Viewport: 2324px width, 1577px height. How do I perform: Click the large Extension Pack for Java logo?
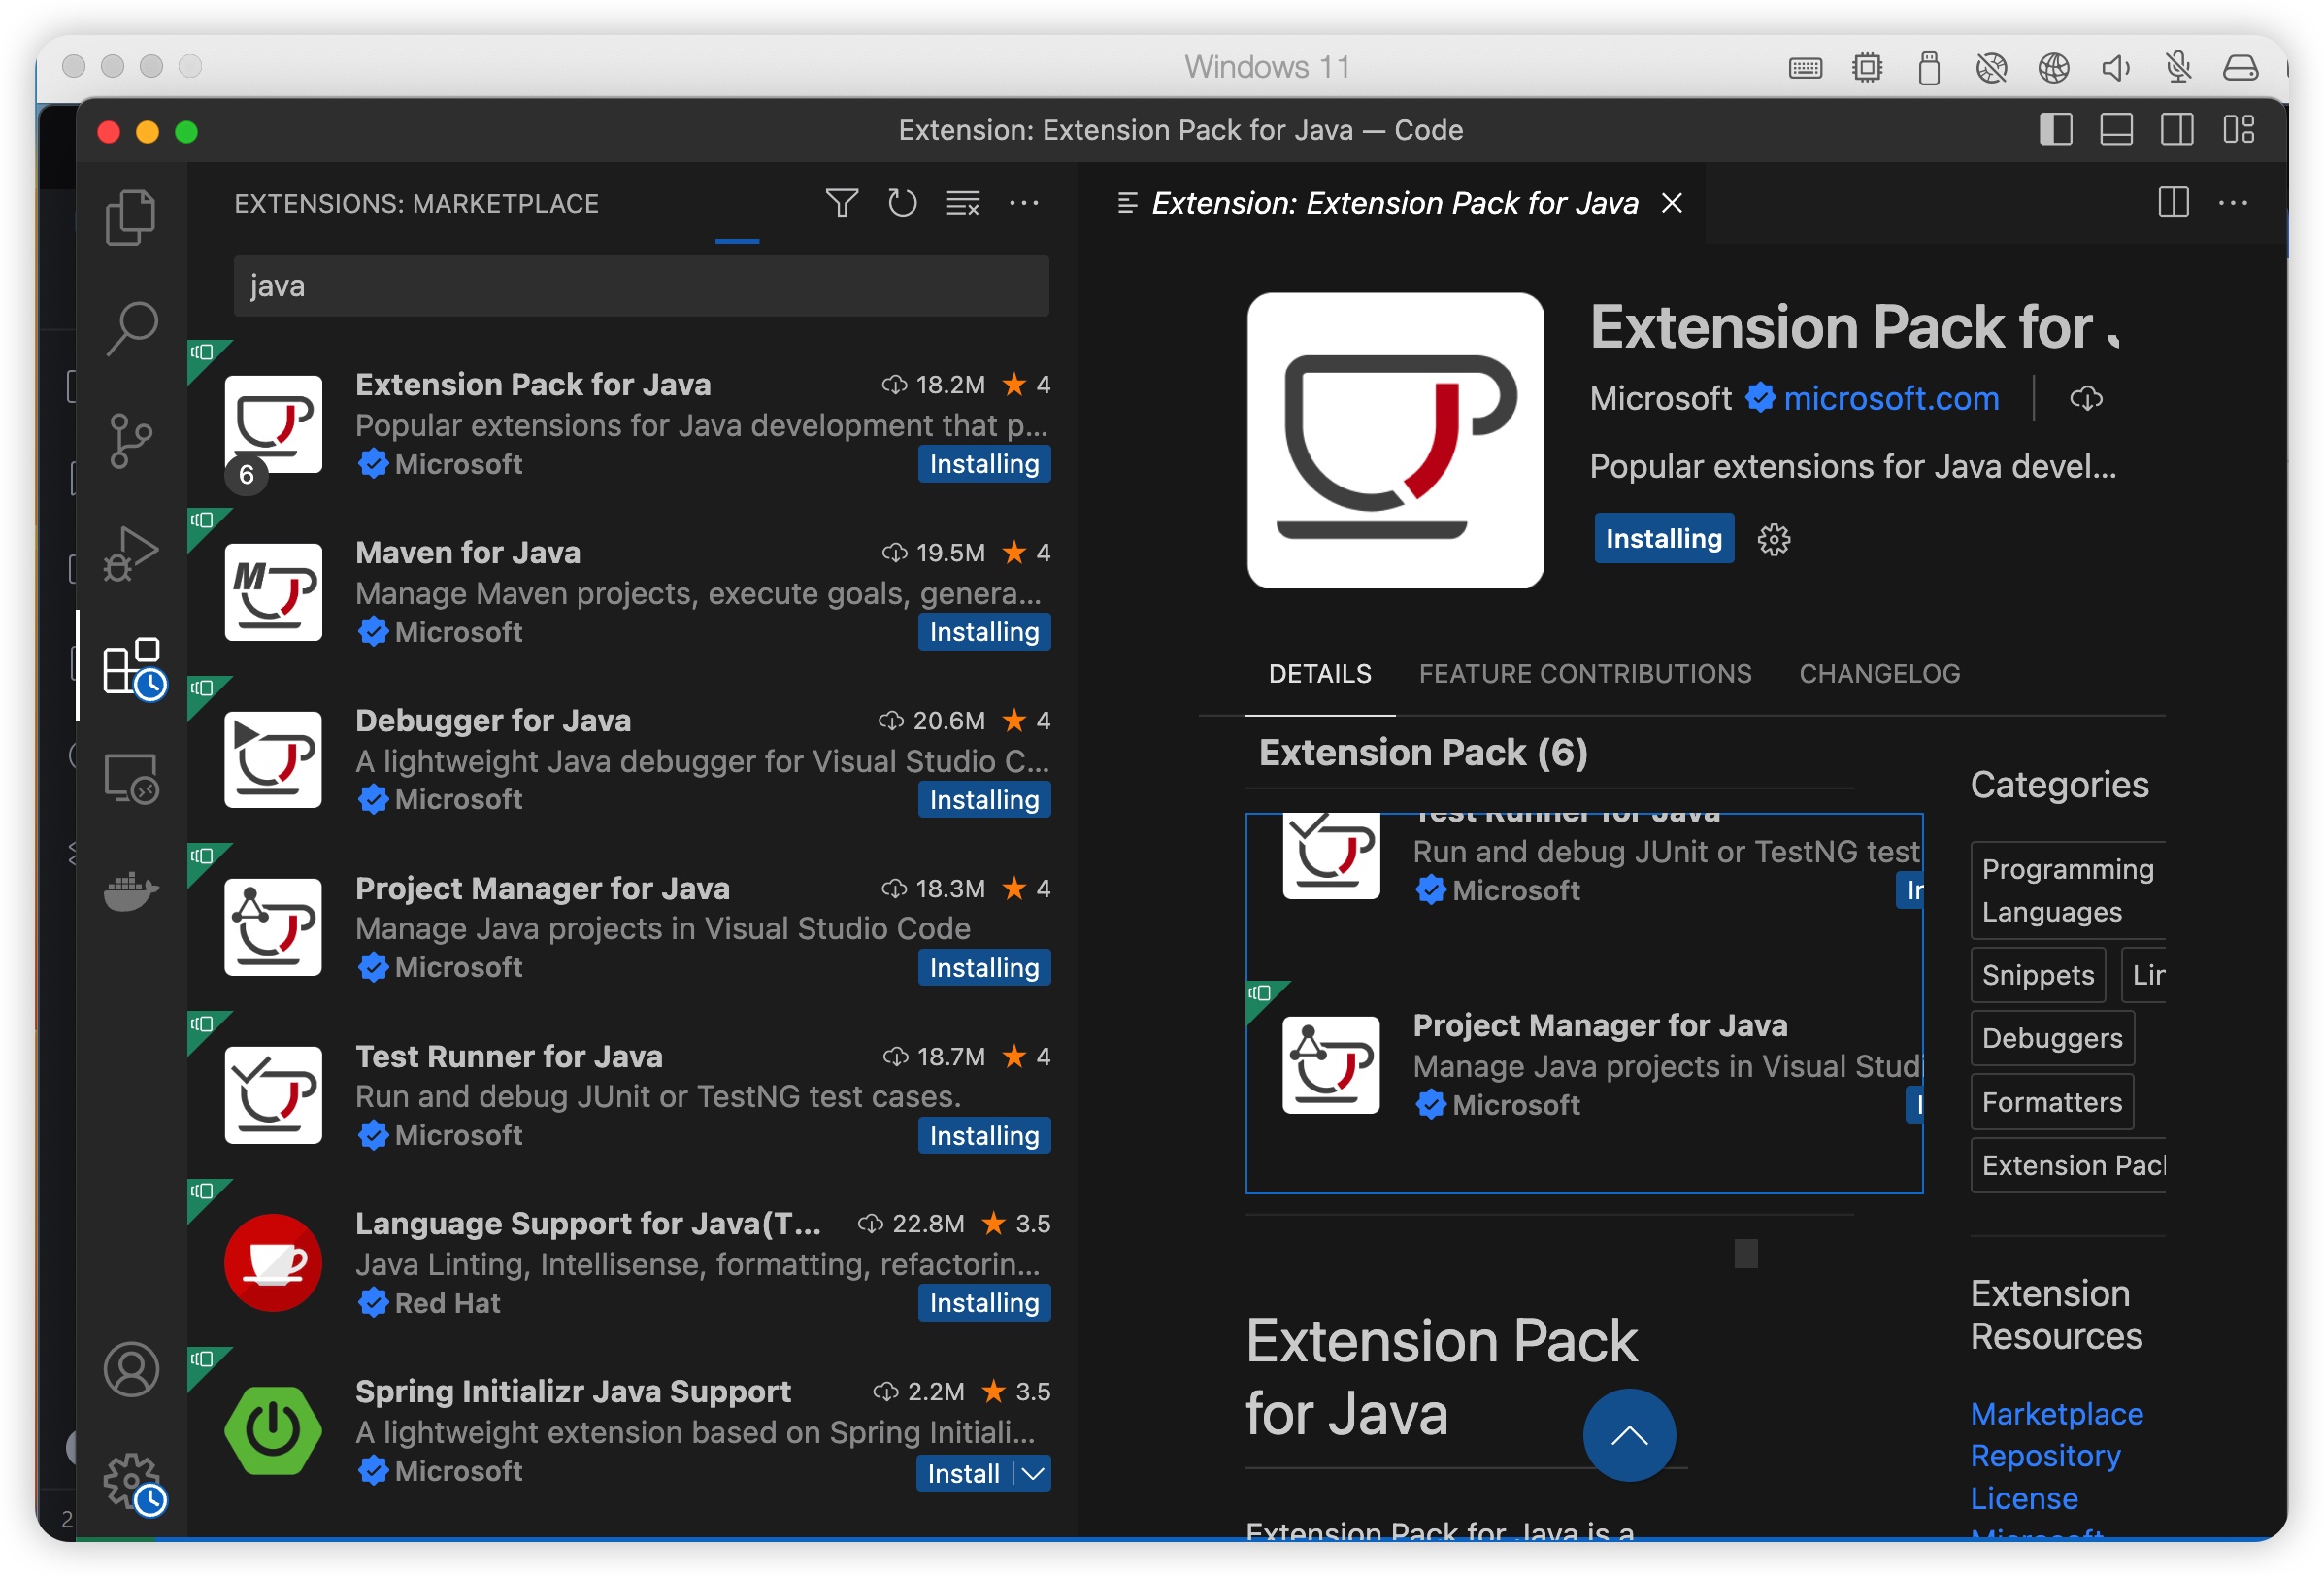[1395, 440]
